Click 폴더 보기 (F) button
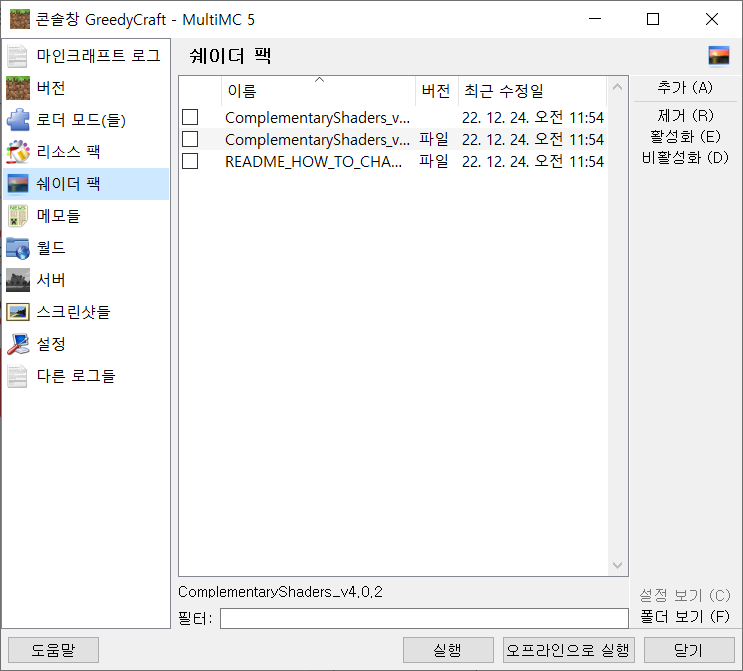 click(685, 617)
